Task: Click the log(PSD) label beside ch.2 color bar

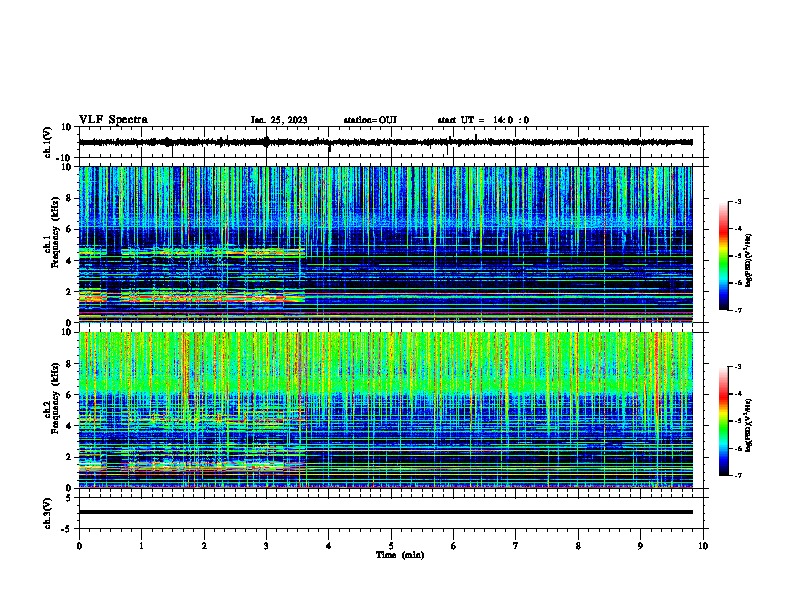Action: [x=749, y=426]
